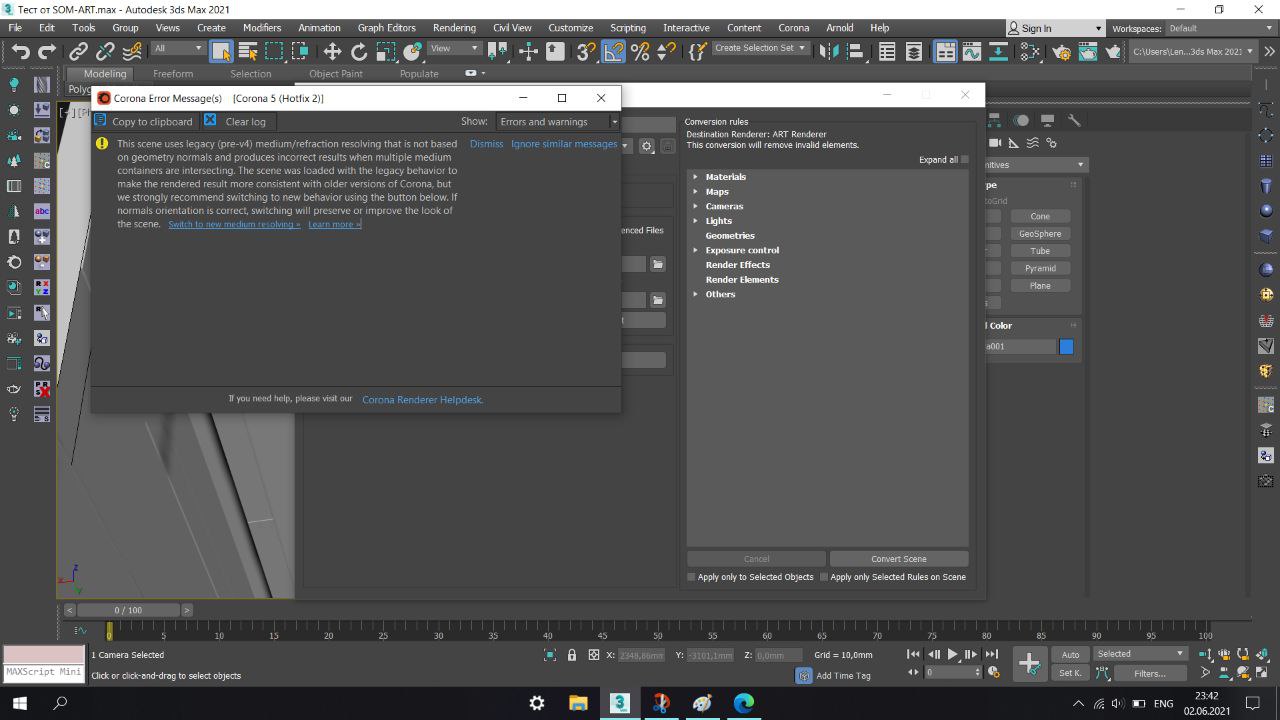Click the Go to End playback button
This screenshot has width=1280, height=720.
(991, 655)
